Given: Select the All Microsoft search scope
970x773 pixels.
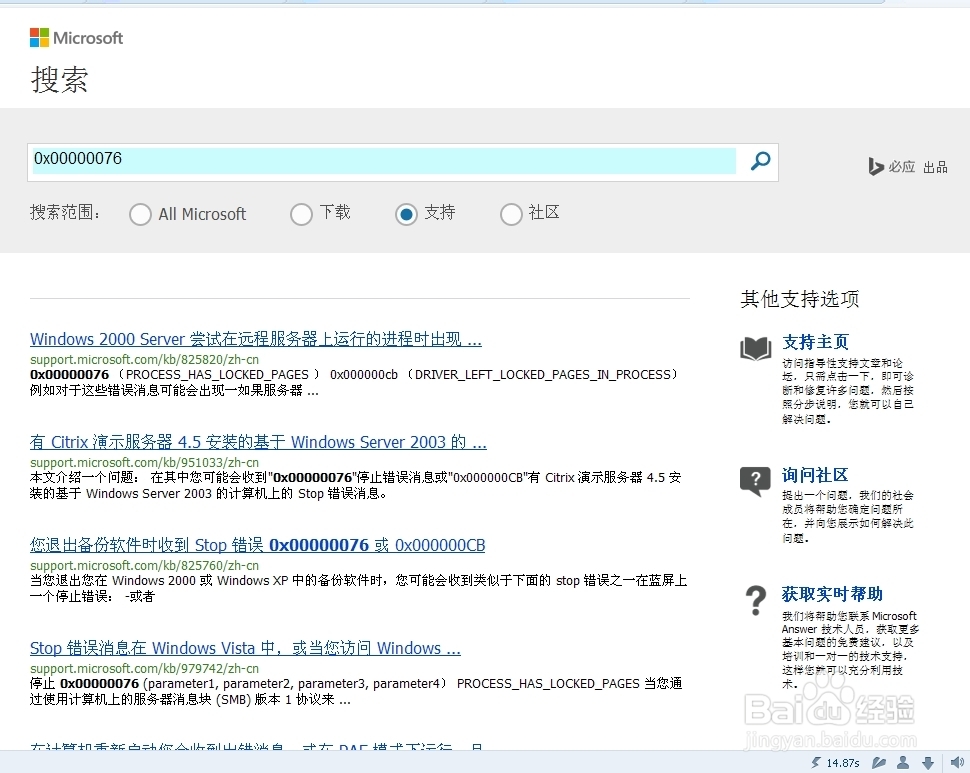Looking at the screenshot, I should (x=140, y=215).
